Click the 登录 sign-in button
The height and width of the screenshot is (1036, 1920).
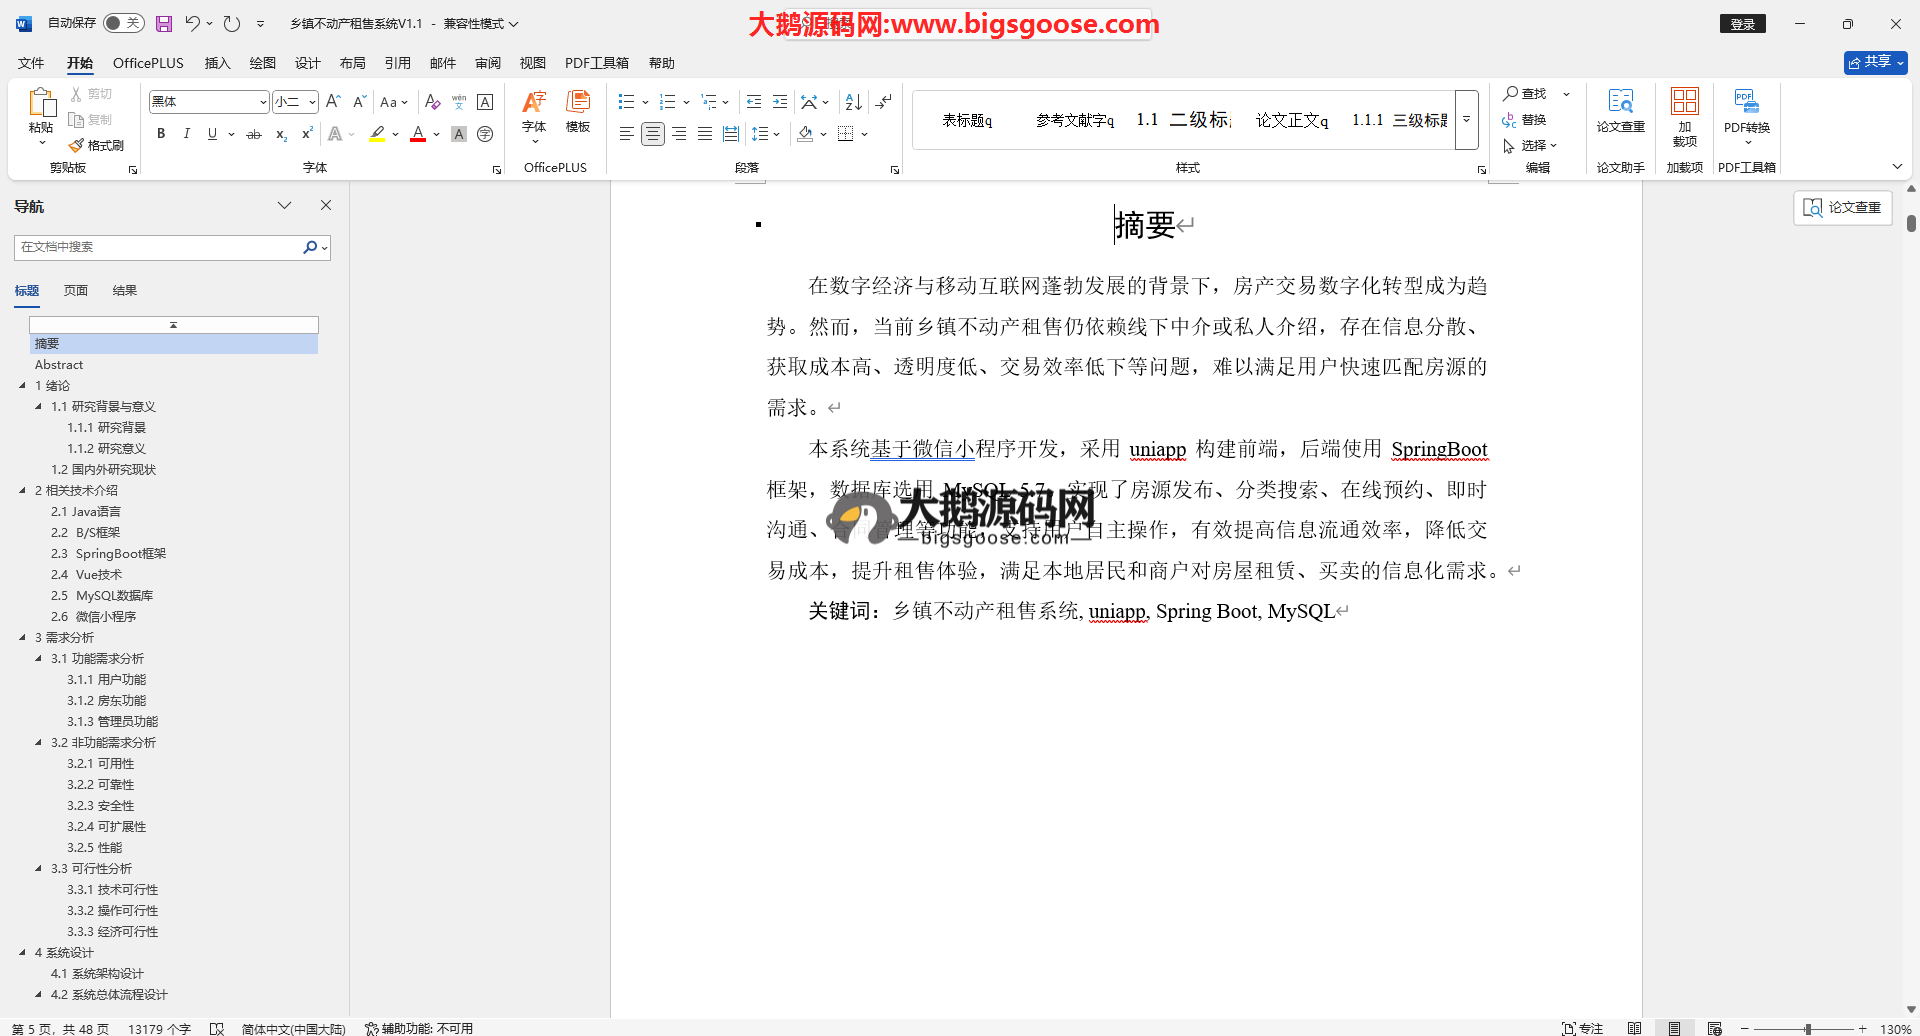point(1742,24)
